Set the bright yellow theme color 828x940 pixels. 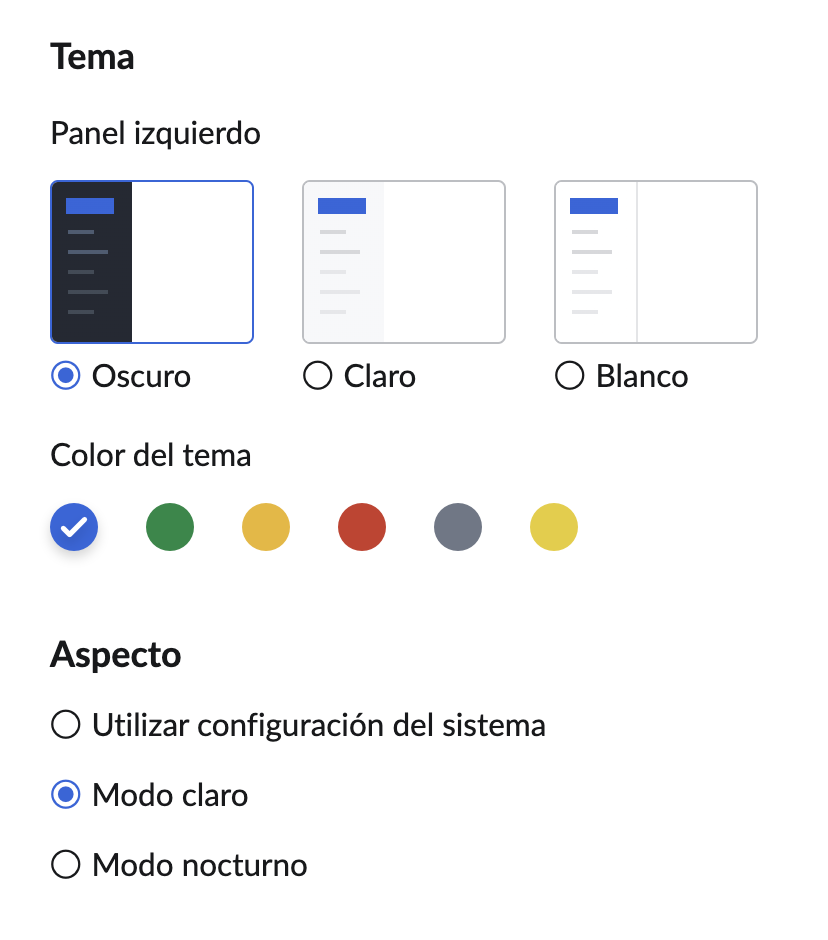(x=554, y=527)
